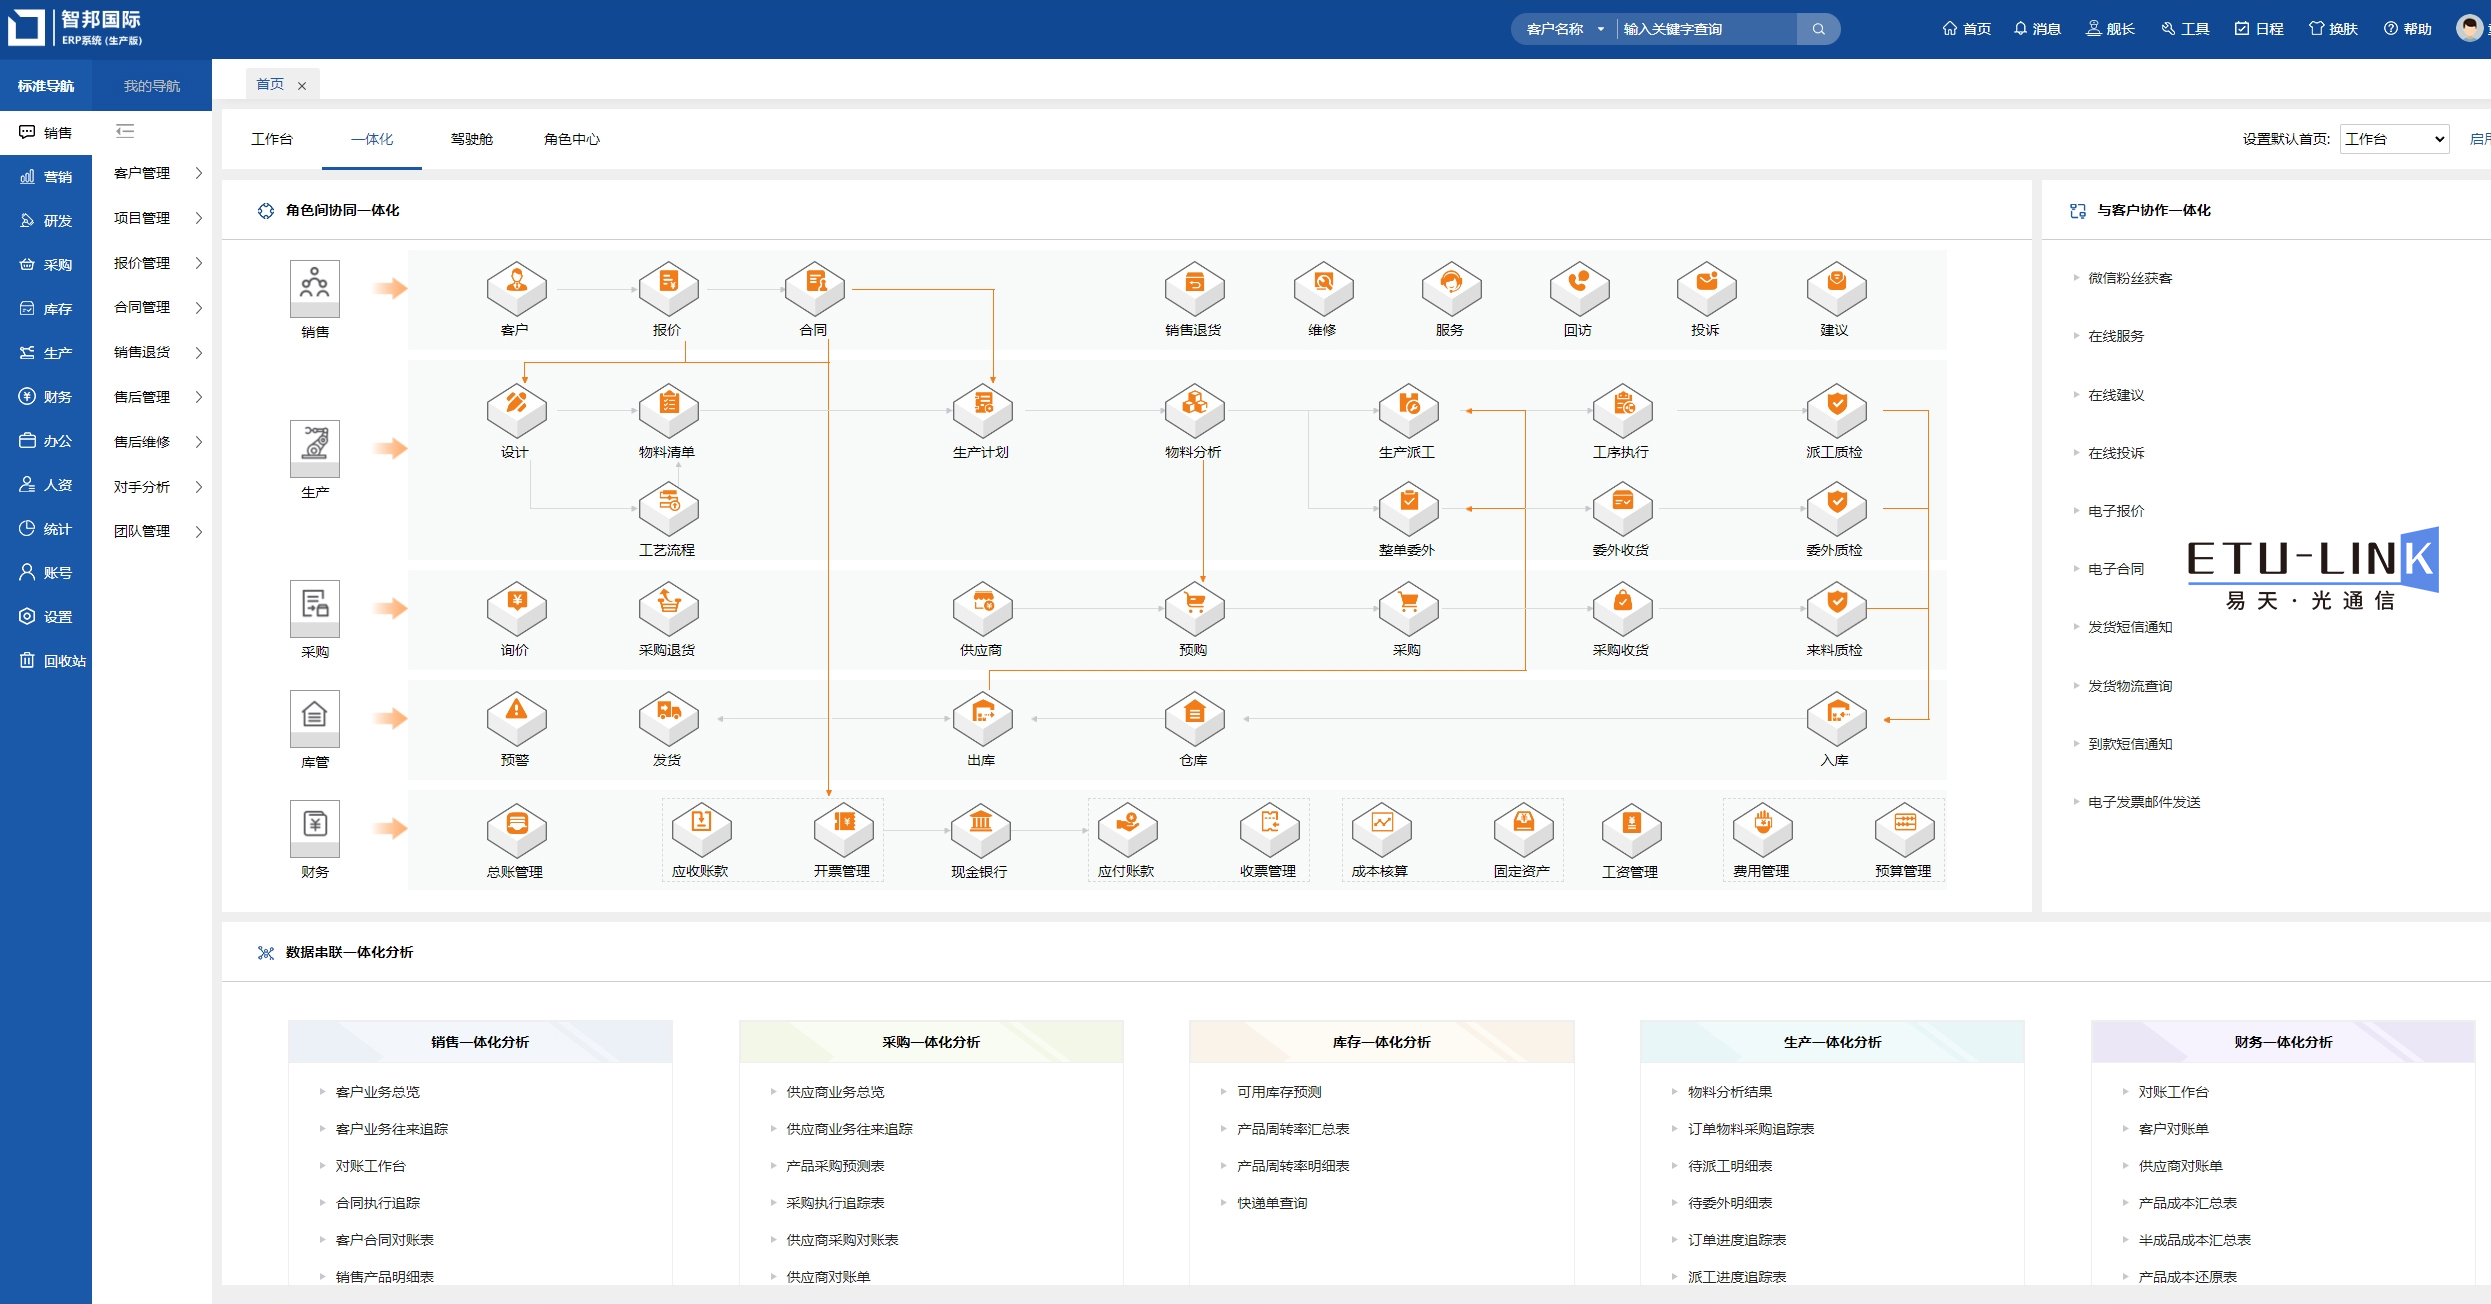Open the 发货物流查询 link

click(2130, 686)
